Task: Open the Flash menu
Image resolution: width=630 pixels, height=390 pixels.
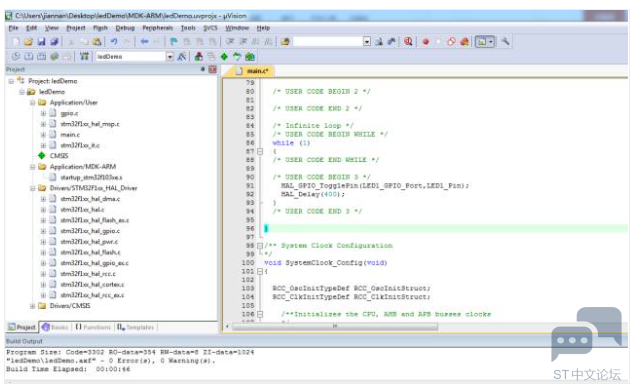Action: click(x=100, y=28)
